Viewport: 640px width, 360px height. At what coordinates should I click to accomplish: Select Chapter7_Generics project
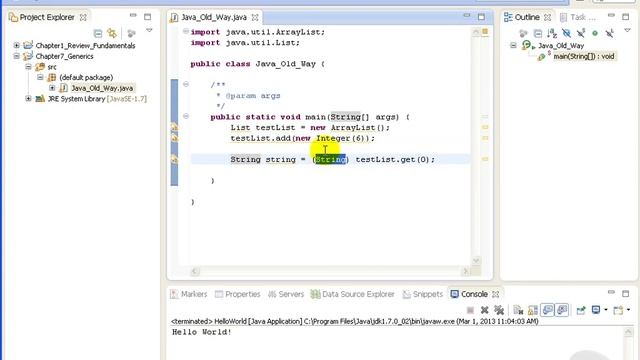tap(64, 56)
